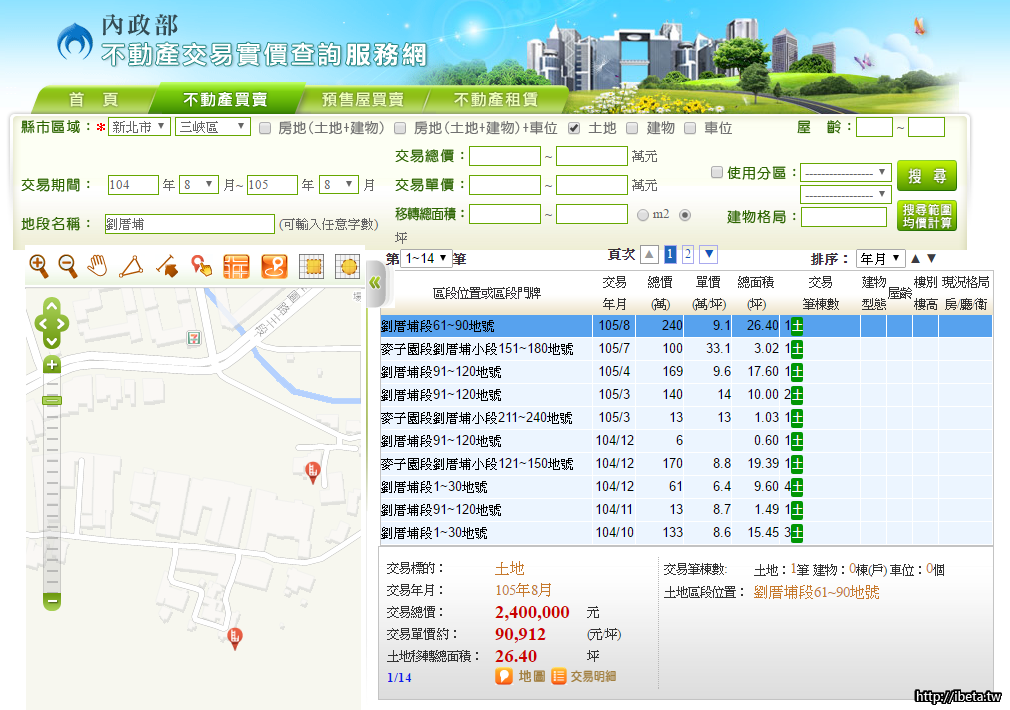This screenshot has height=710, width=1010.
Task: Choose the triangle area measurement tool
Action: pos(131,266)
